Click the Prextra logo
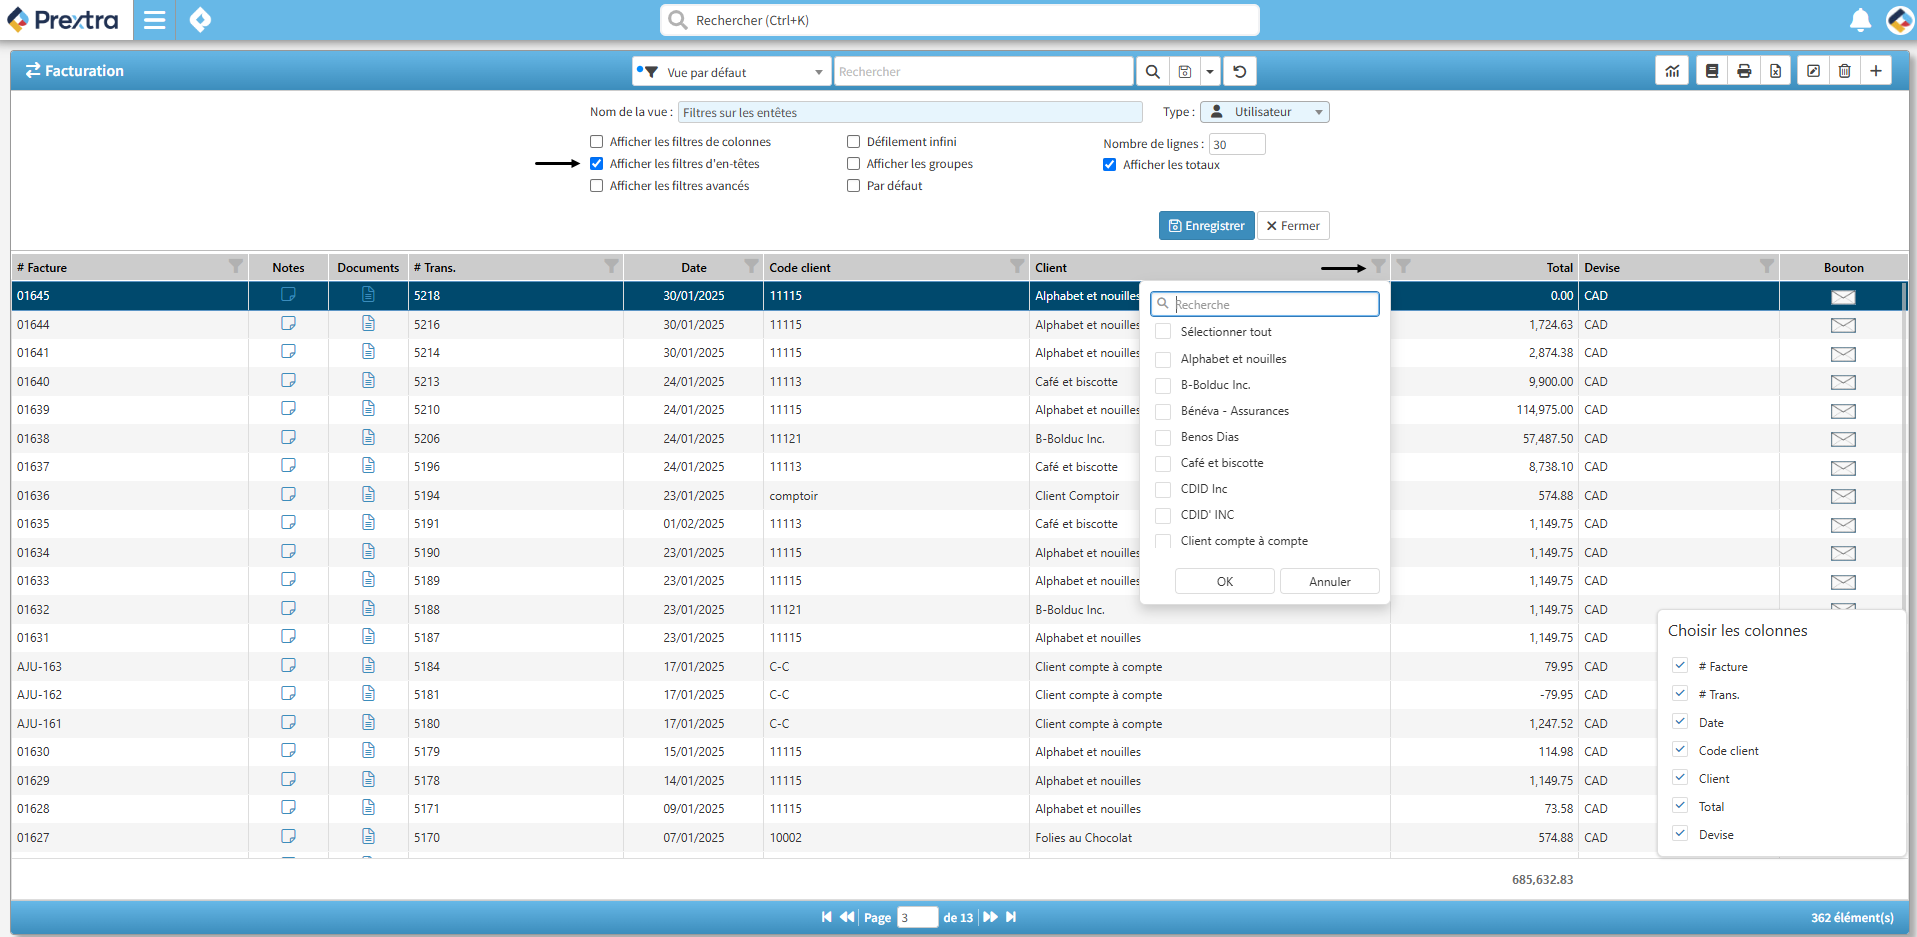The height and width of the screenshot is (937, 1917). point(64,20)
